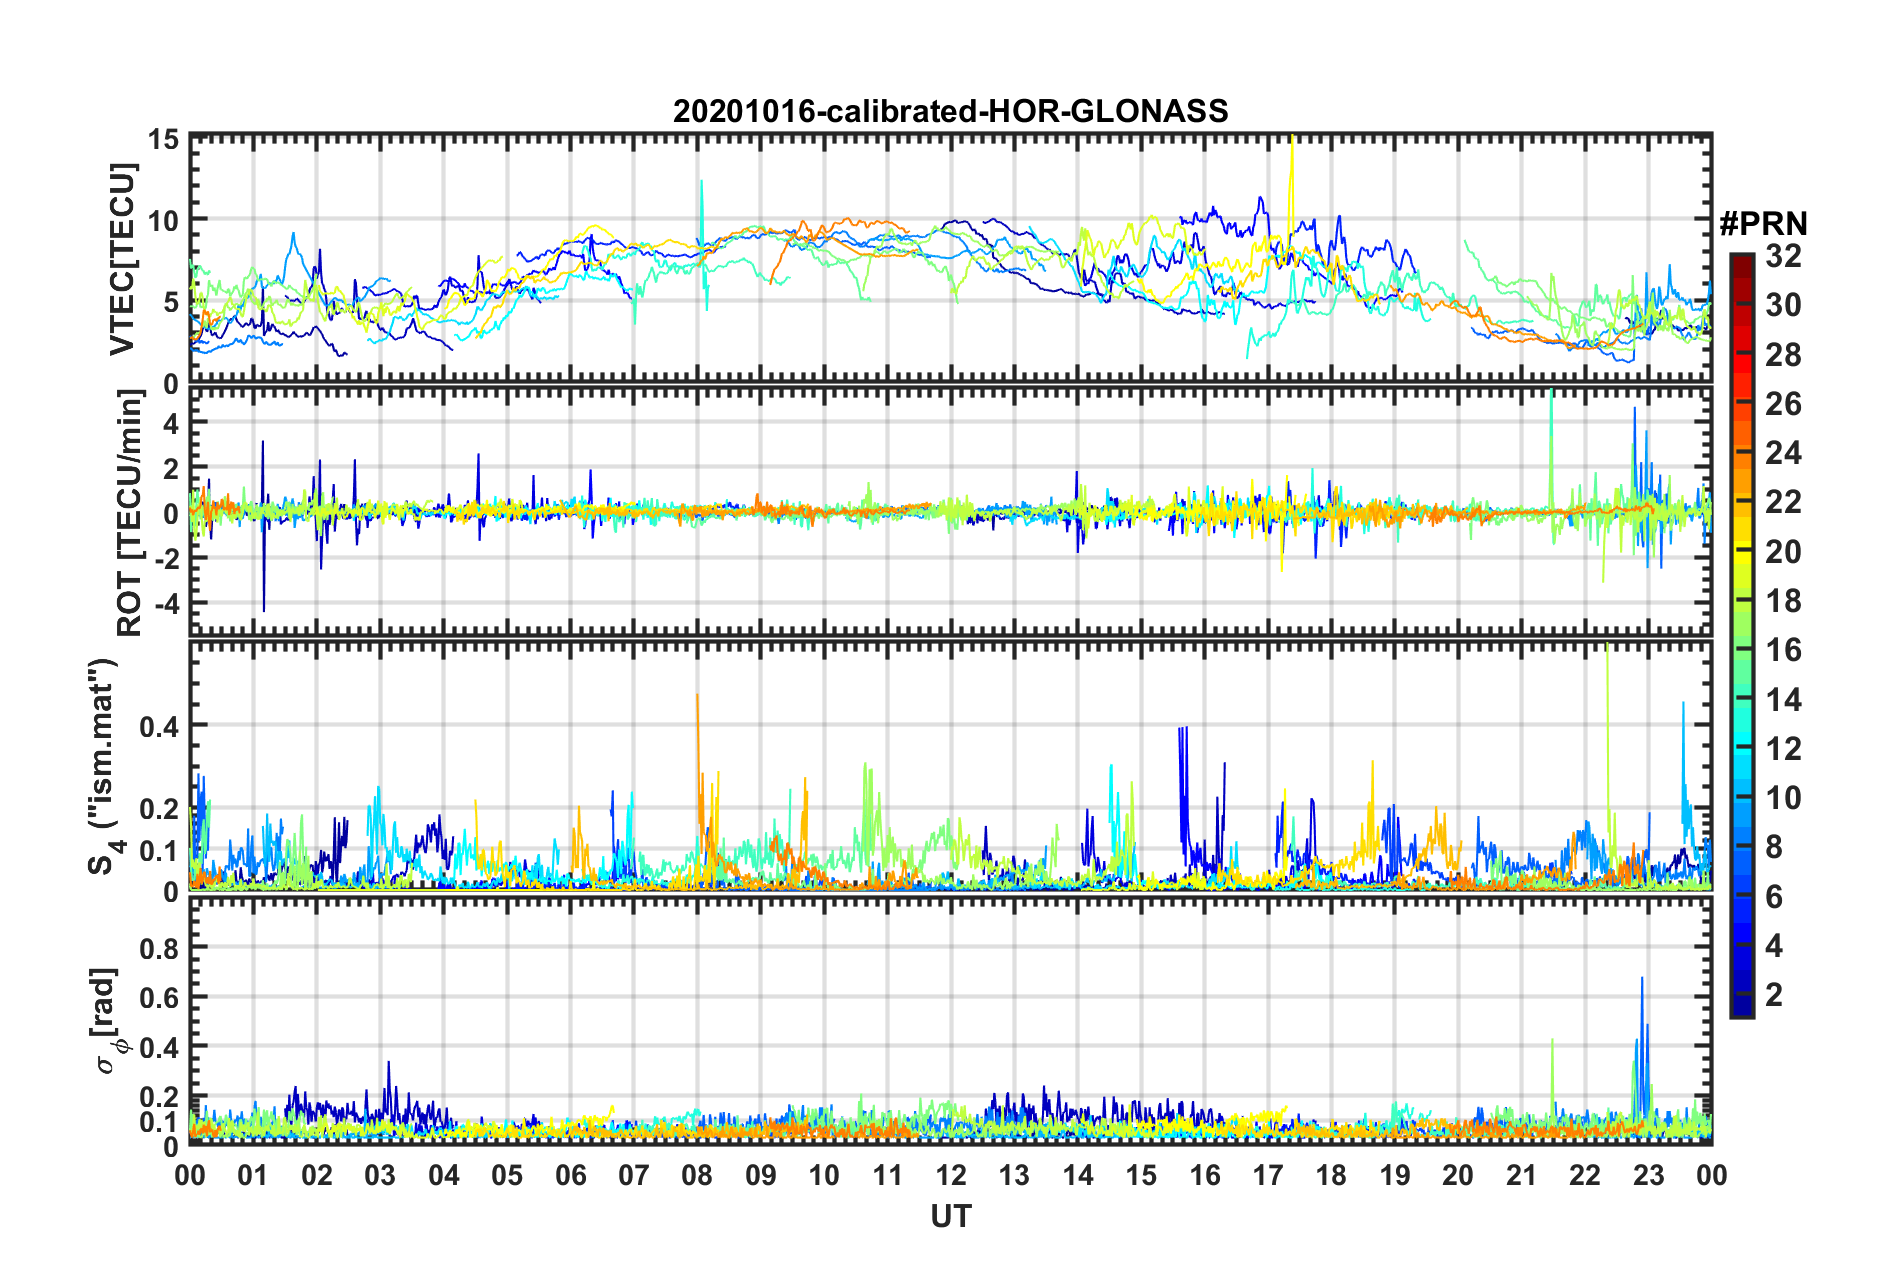Select the VTEC[TECU] y-axis label
Screen dimensions: 1902x1272
point(122,260)
